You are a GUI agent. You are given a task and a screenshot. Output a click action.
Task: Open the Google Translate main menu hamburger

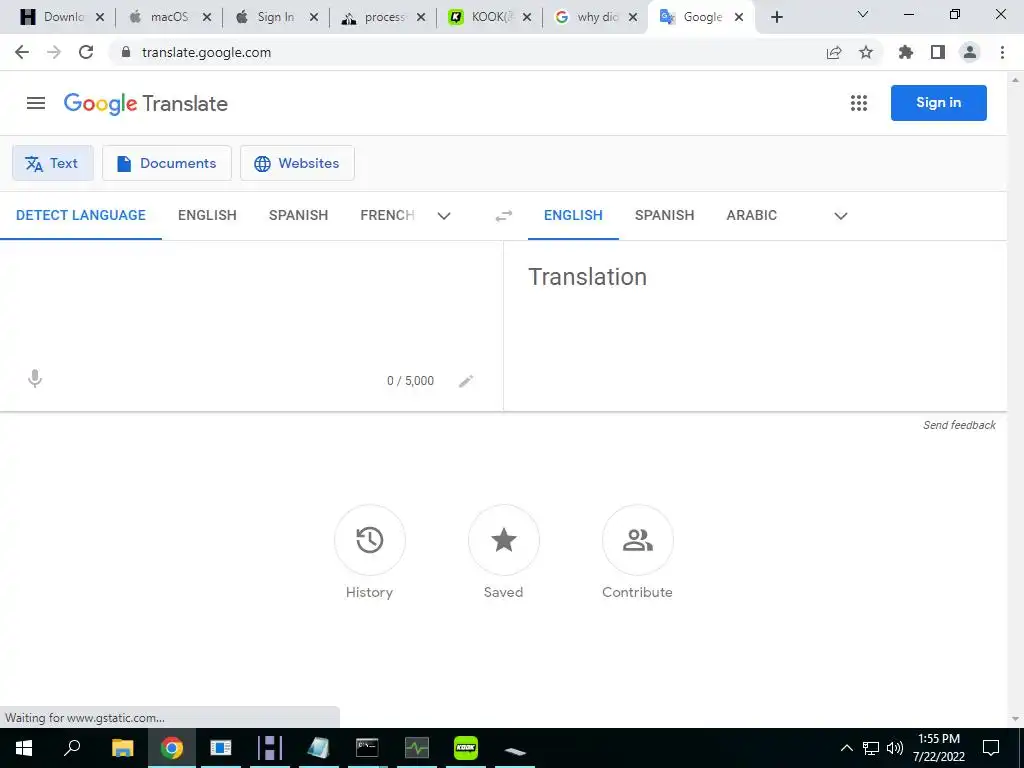(x=36, y=103)
